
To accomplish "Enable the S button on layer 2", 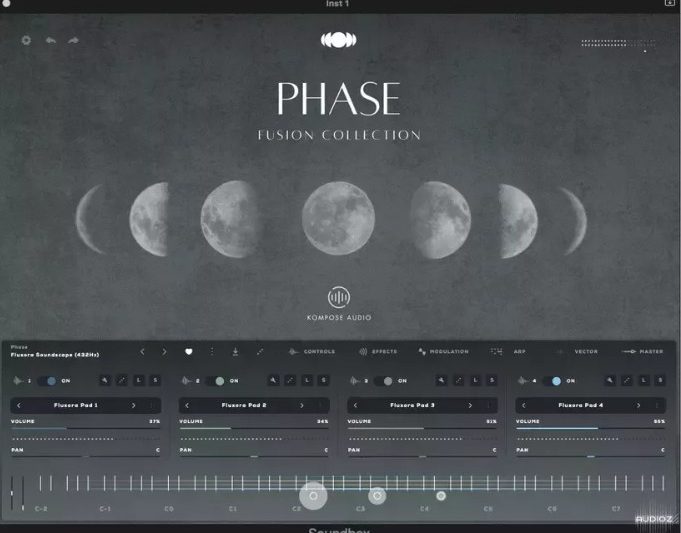I will [x=324, y=381].
